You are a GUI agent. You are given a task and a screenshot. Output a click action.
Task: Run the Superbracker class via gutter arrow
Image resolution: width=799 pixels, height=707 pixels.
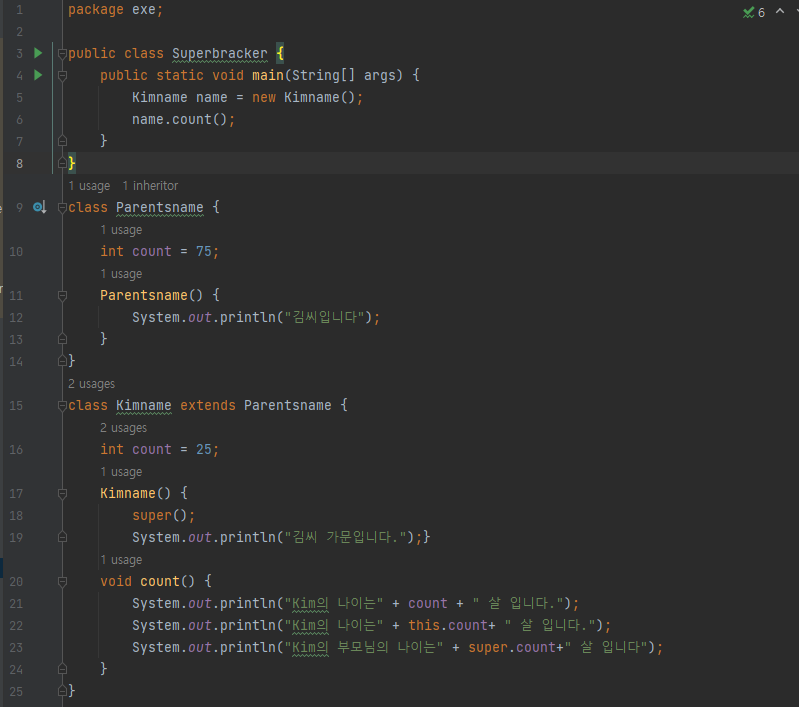38,53
